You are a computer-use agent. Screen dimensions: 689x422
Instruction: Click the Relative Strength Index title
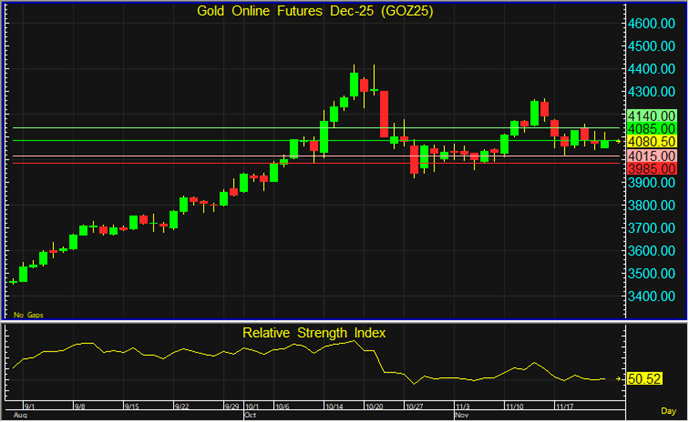[314, 332]
